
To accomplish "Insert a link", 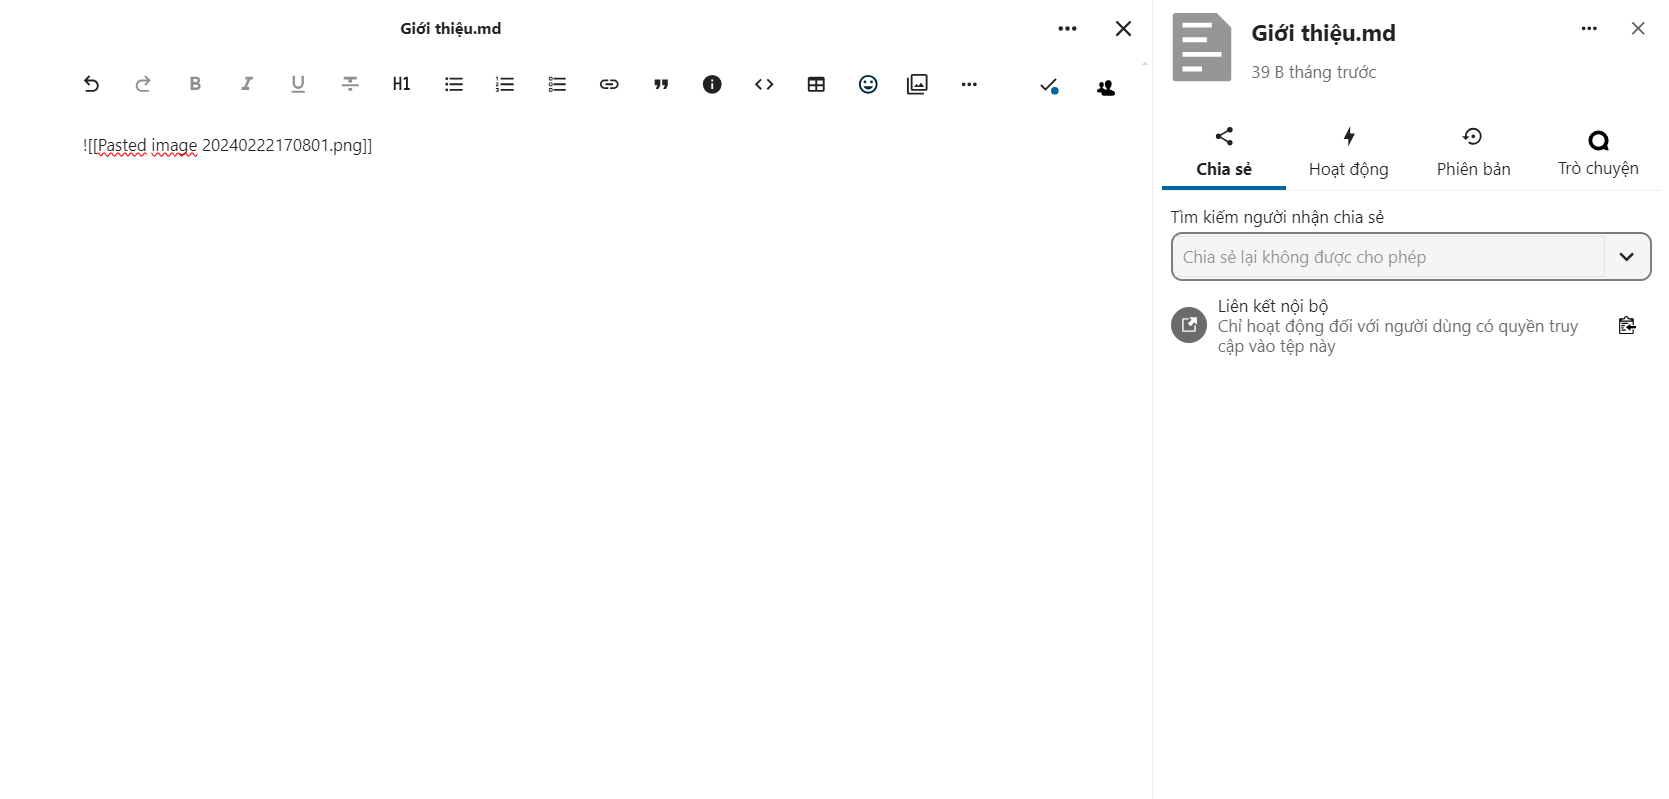I will [x=609, y=84].
